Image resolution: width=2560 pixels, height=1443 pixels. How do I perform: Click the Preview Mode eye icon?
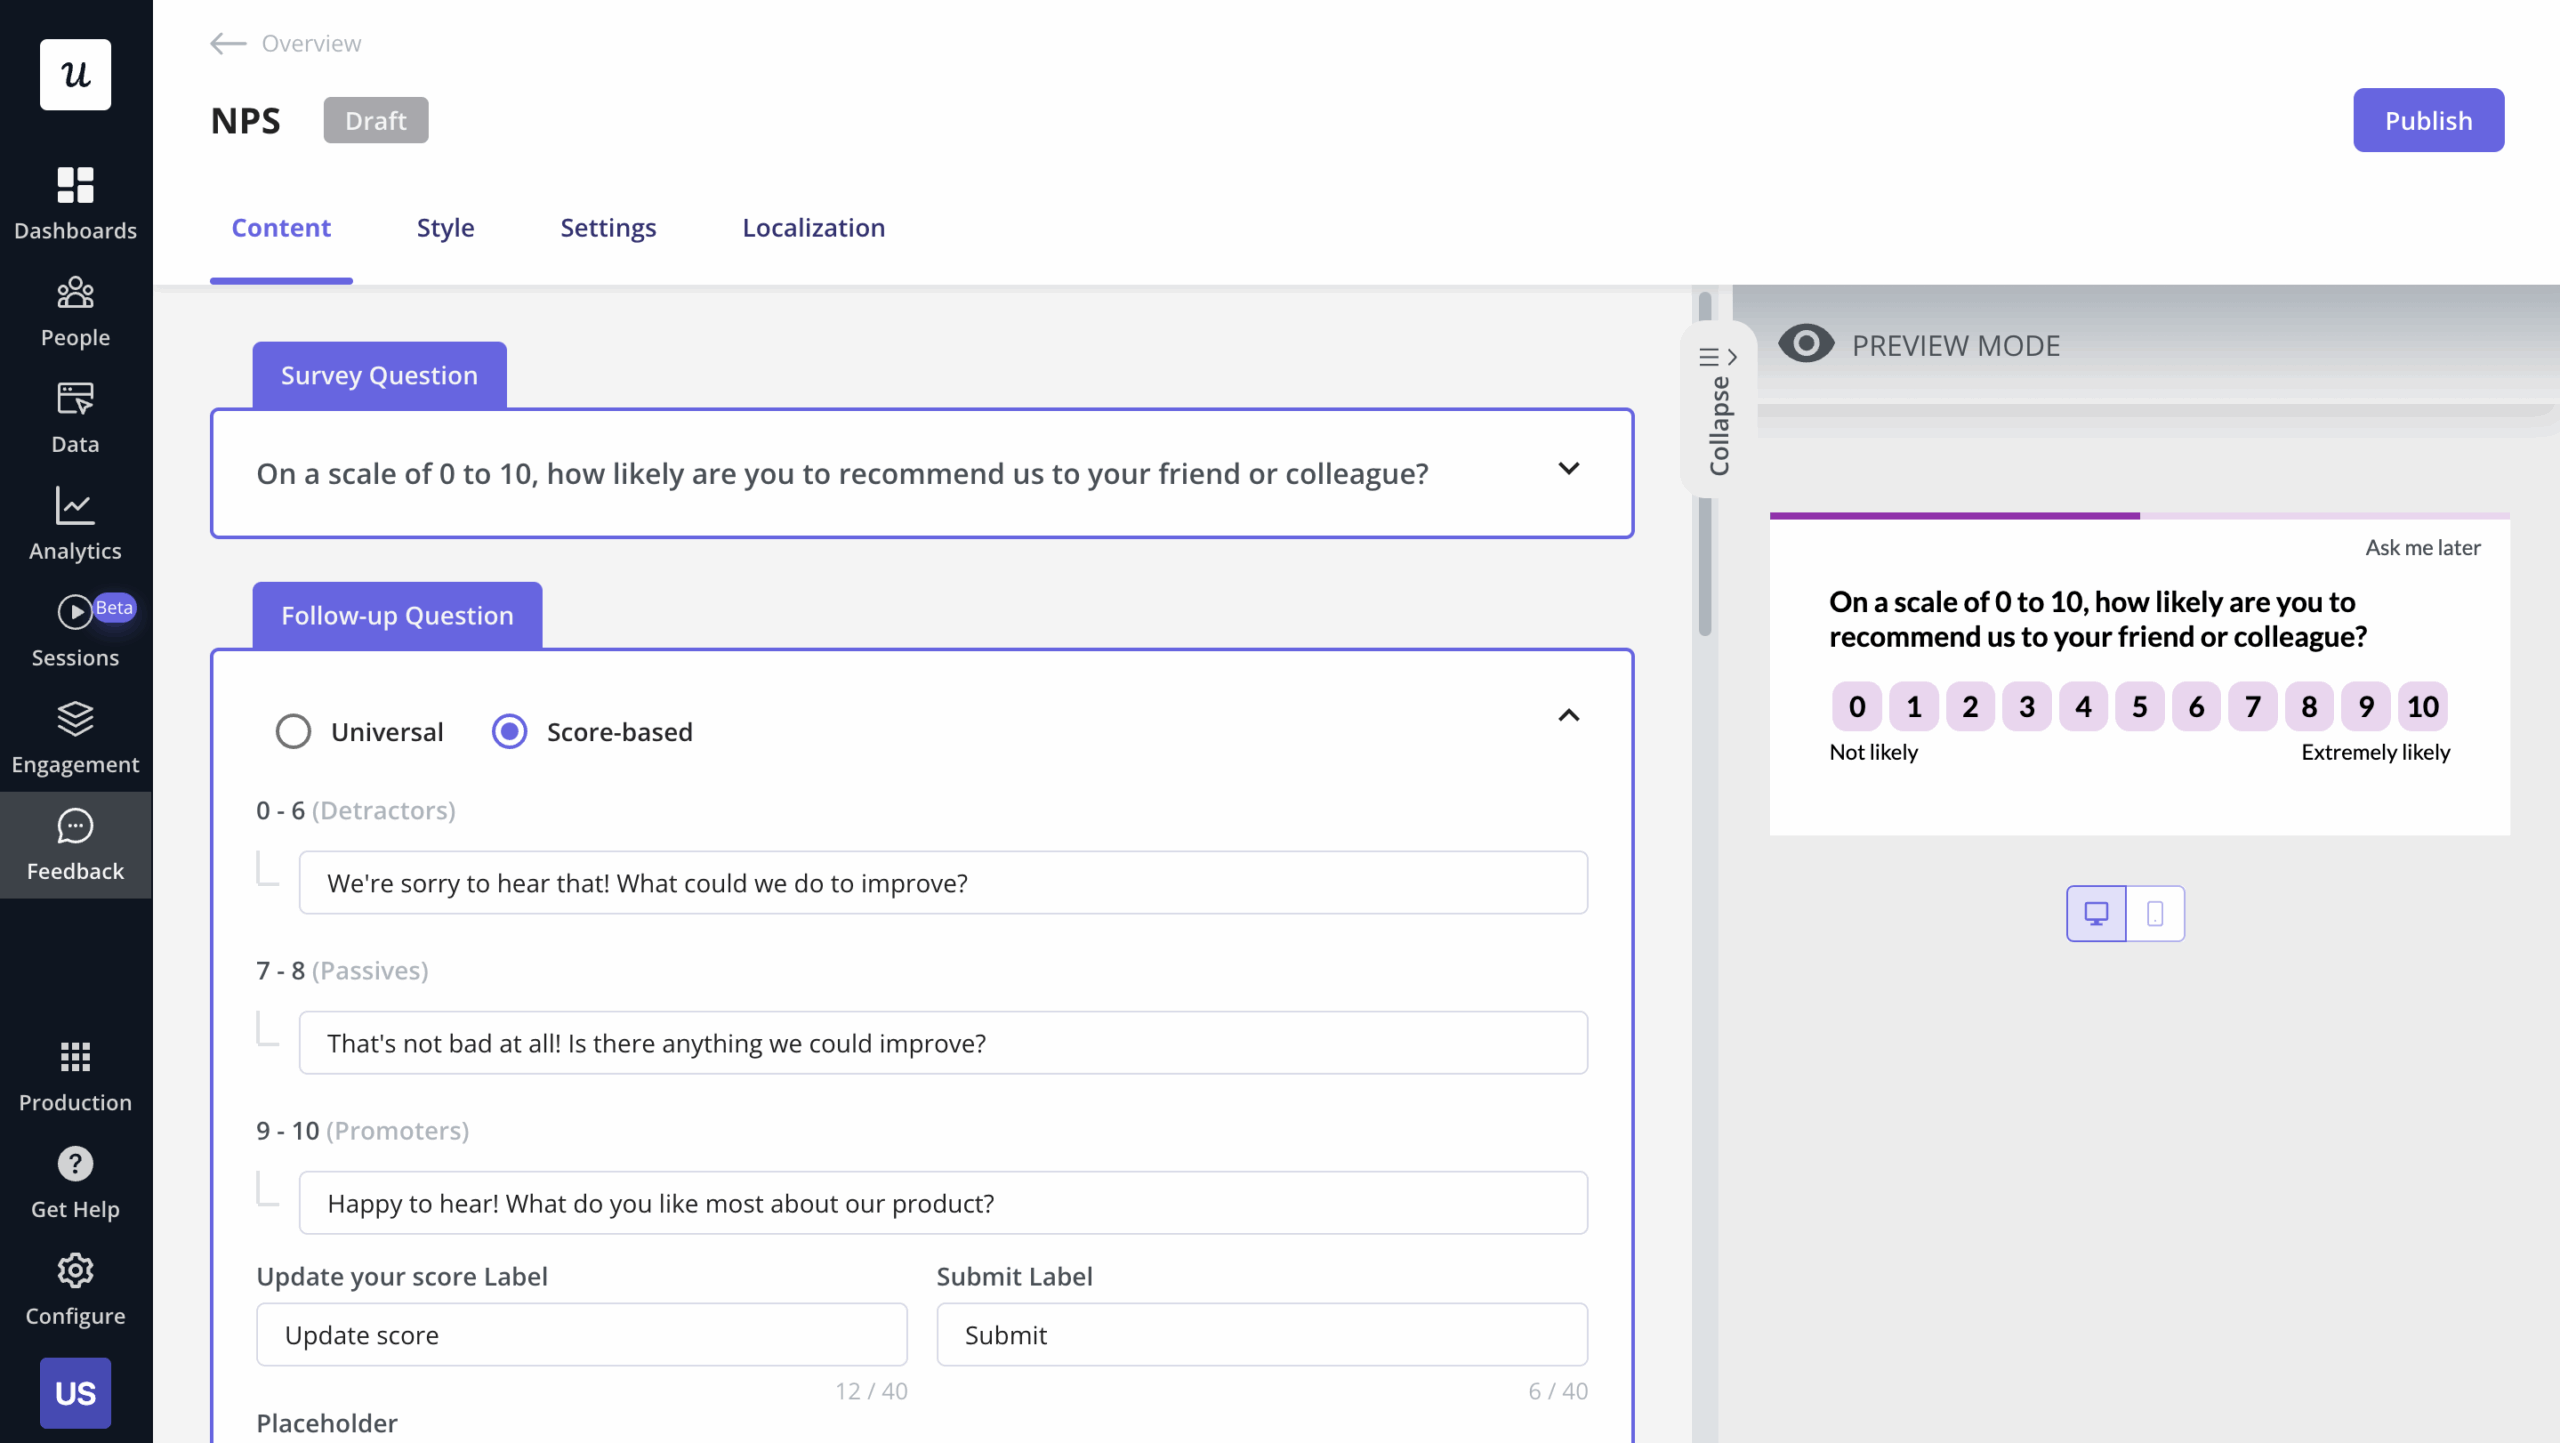point(1806,344)
